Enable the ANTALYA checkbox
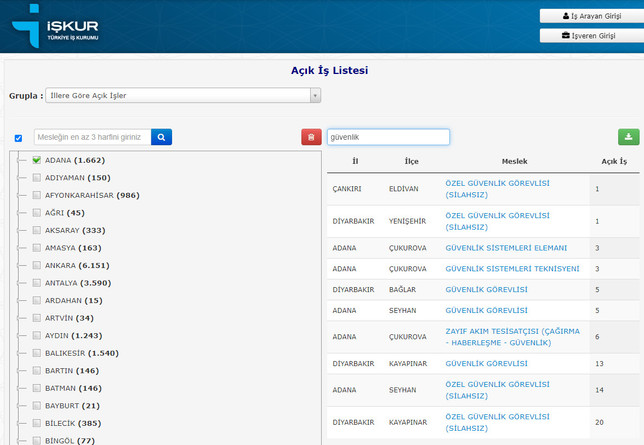This screenshot has width=644, height=445. point(37,283)
